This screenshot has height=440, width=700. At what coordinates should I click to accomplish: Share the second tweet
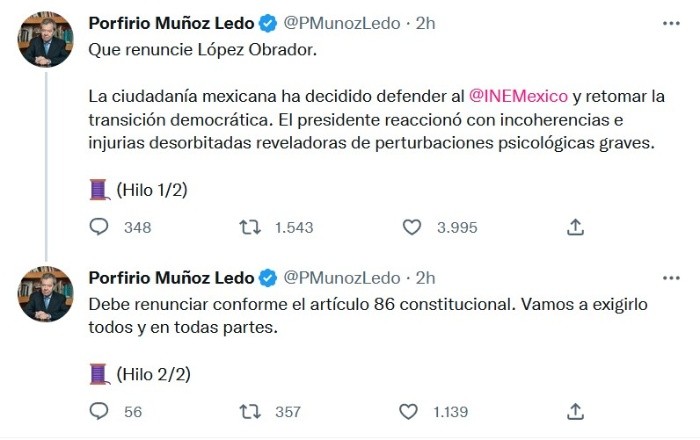click(575, 411)
